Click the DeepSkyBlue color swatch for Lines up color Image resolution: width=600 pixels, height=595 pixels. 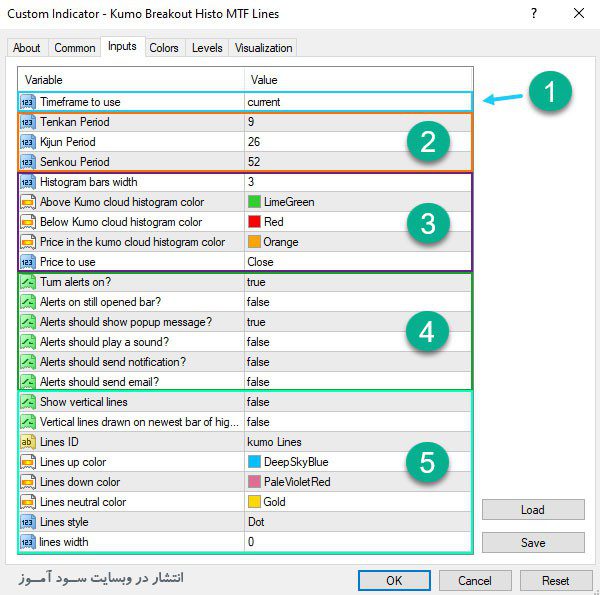254,462
